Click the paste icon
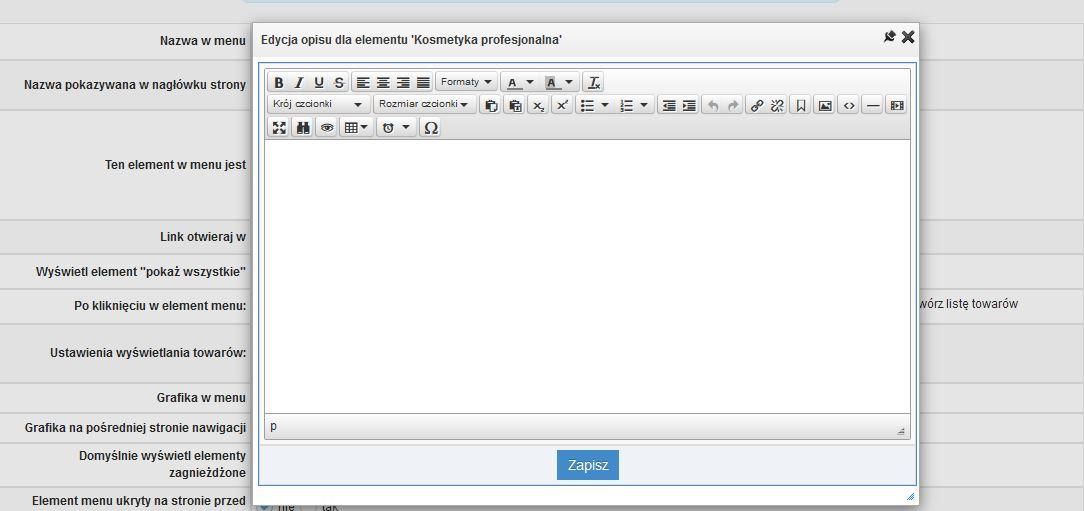This screenshot has width=1084, height=511. click(x=491, y=105)
